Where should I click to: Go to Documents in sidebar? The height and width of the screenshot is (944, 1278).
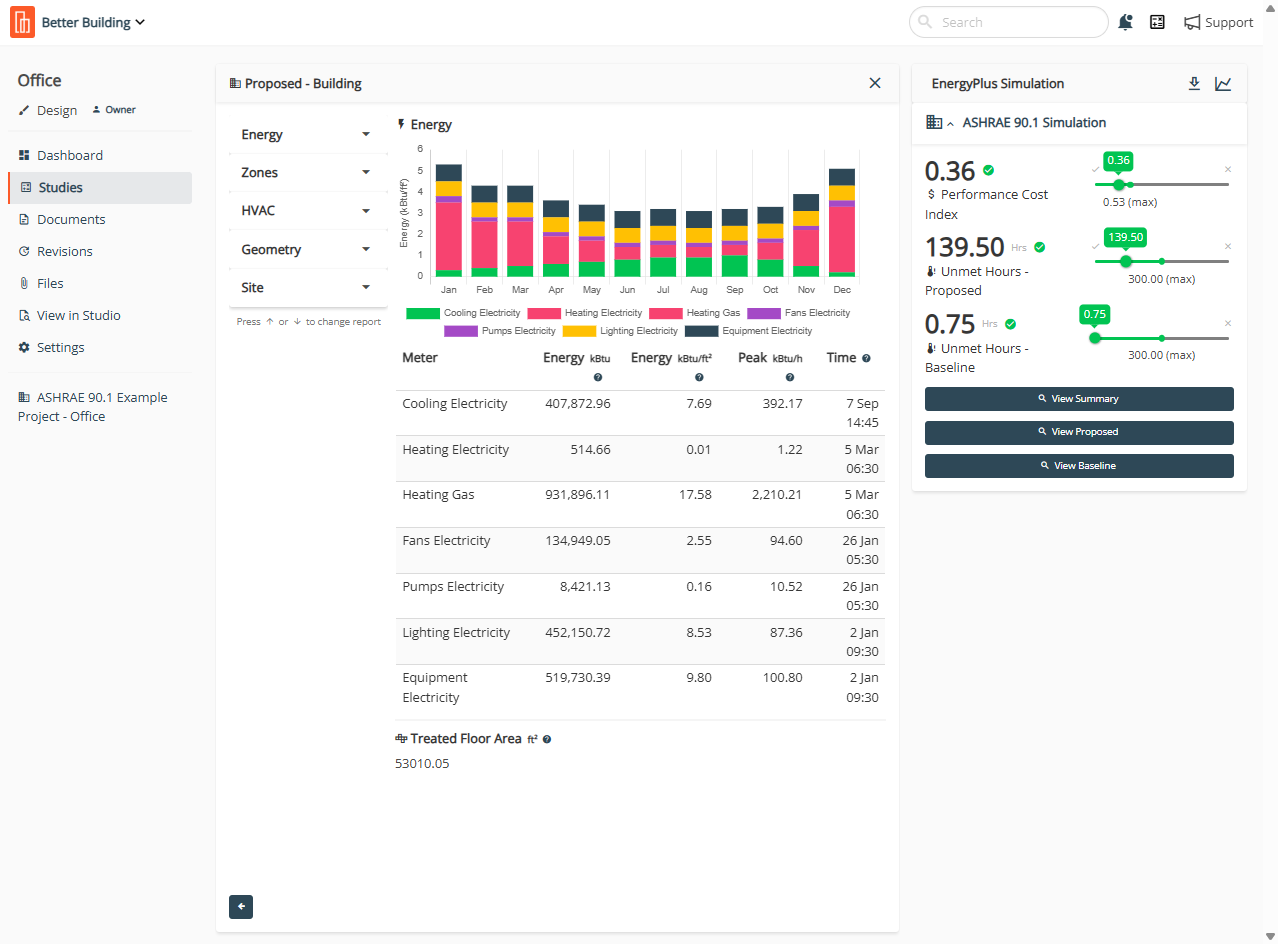click(x=71, y=219)
